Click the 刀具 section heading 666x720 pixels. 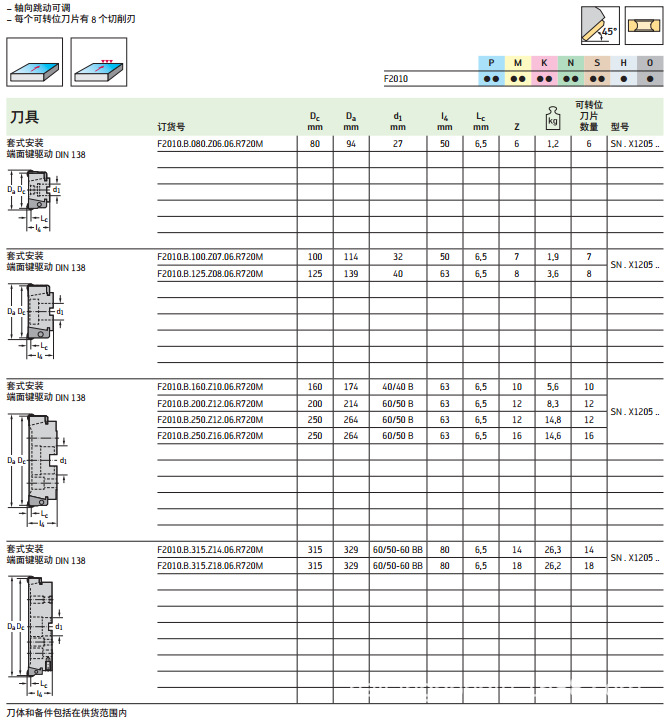tap(25, 118)
